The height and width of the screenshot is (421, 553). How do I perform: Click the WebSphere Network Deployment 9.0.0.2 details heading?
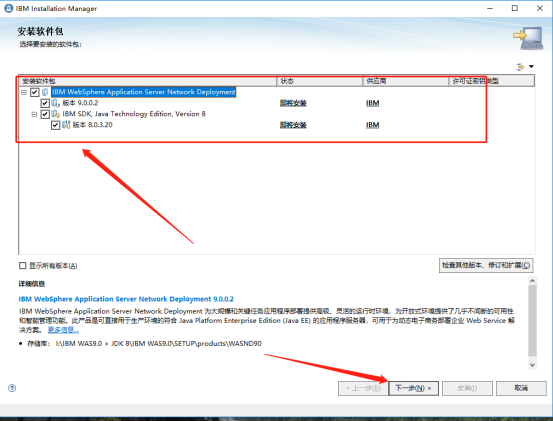pyautogui.click(x=126, y=299)
